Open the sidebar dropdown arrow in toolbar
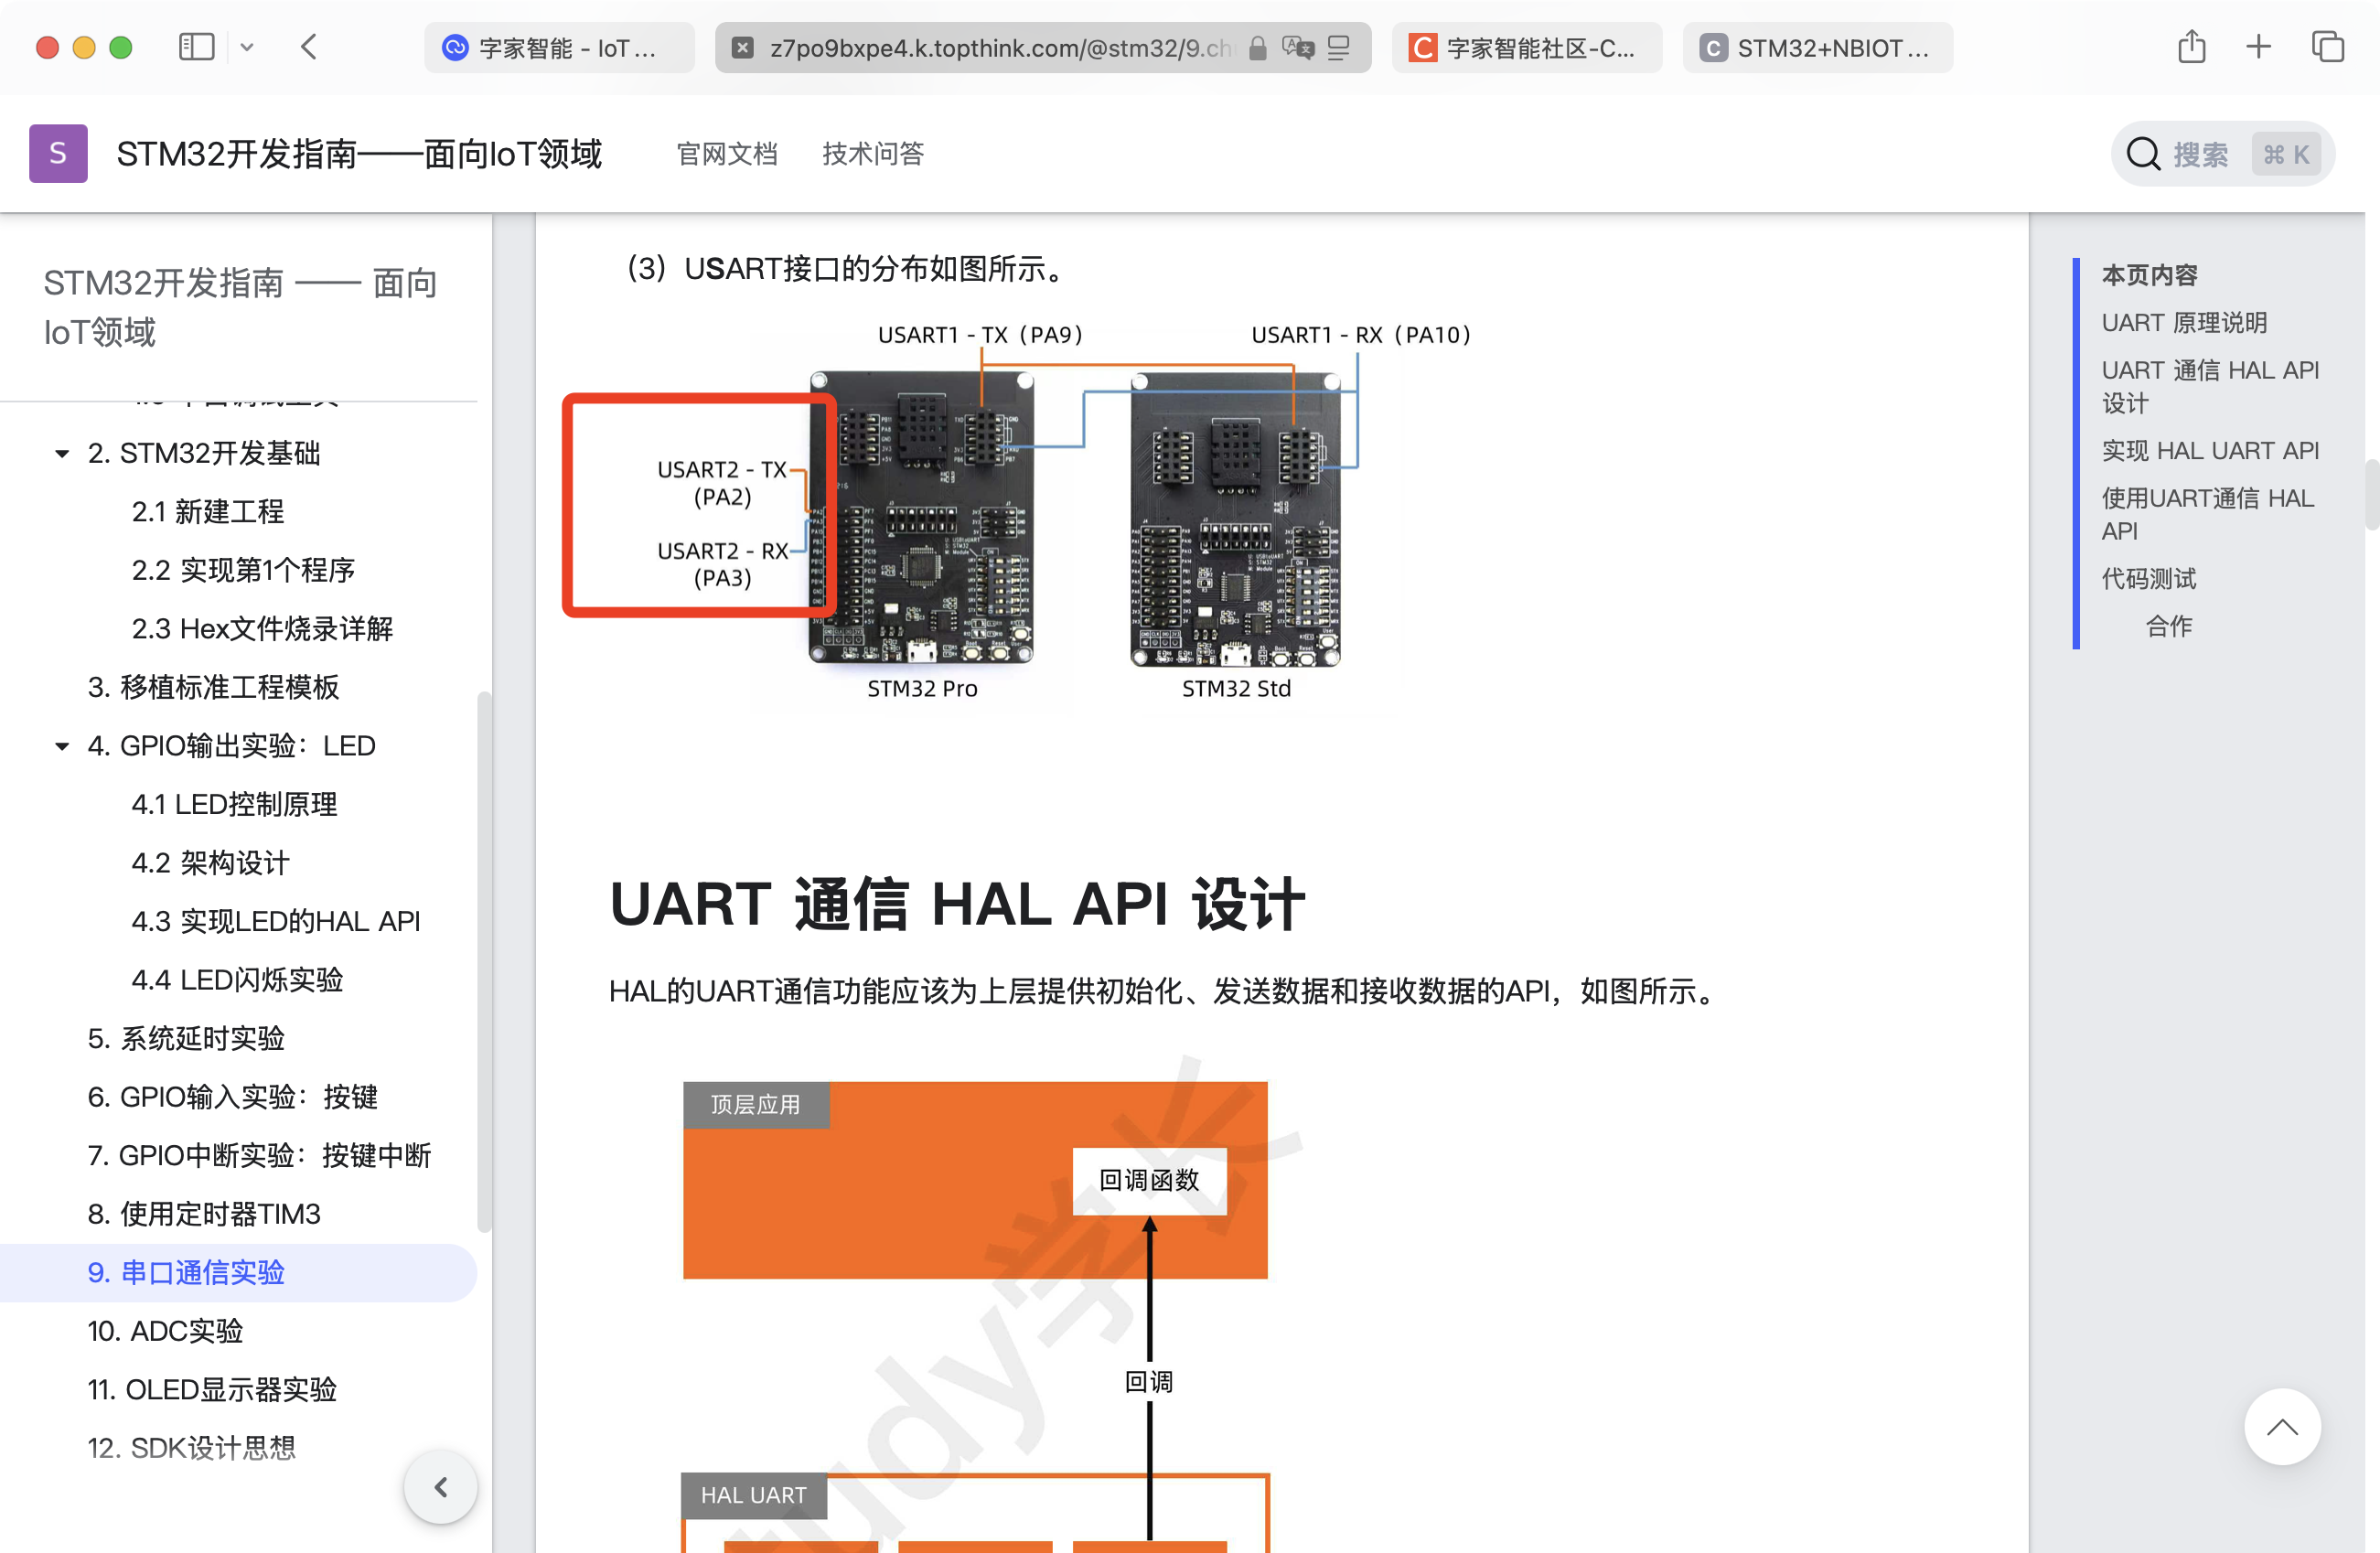Viewport: 2380px width, 1553px height. (x=247, y=47)
